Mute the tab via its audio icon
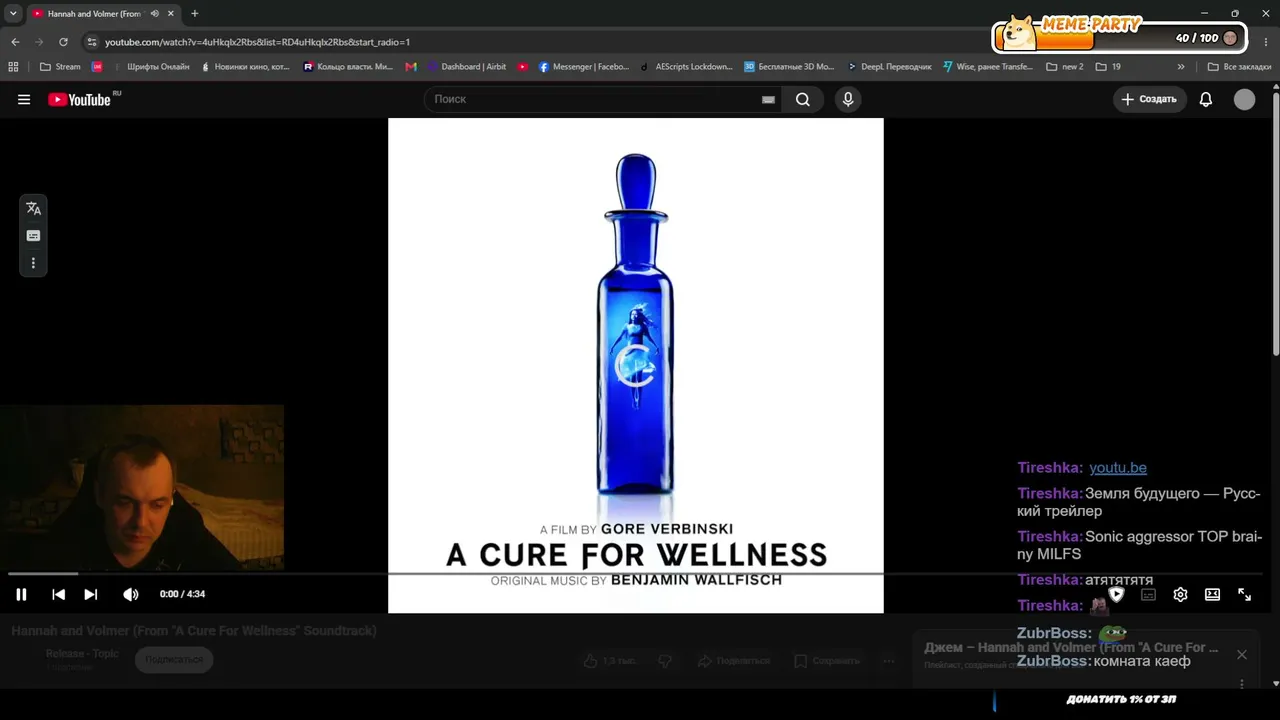The height and width of the screenshot is (720, 1280). [154, 14]
